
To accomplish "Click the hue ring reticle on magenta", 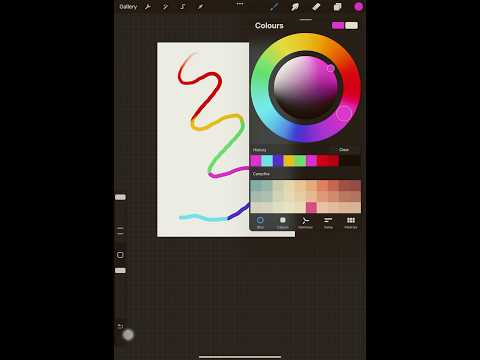I will [344, 113].
